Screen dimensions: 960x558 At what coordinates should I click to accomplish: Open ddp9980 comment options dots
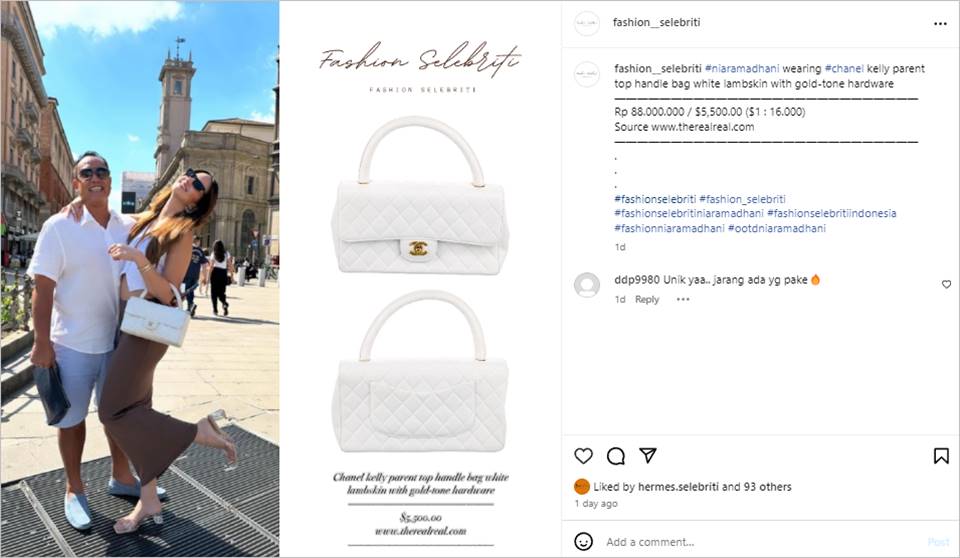(x=683, y=300)
